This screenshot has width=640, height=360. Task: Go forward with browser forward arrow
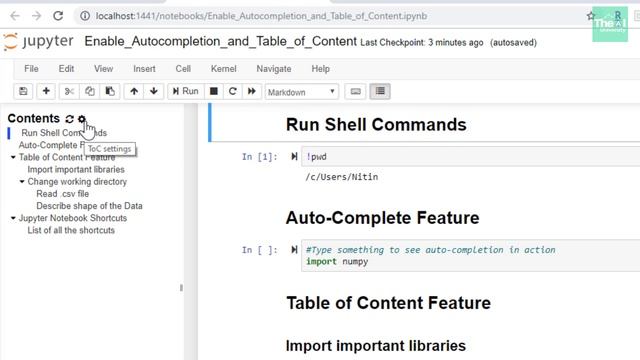pos(37,16)
